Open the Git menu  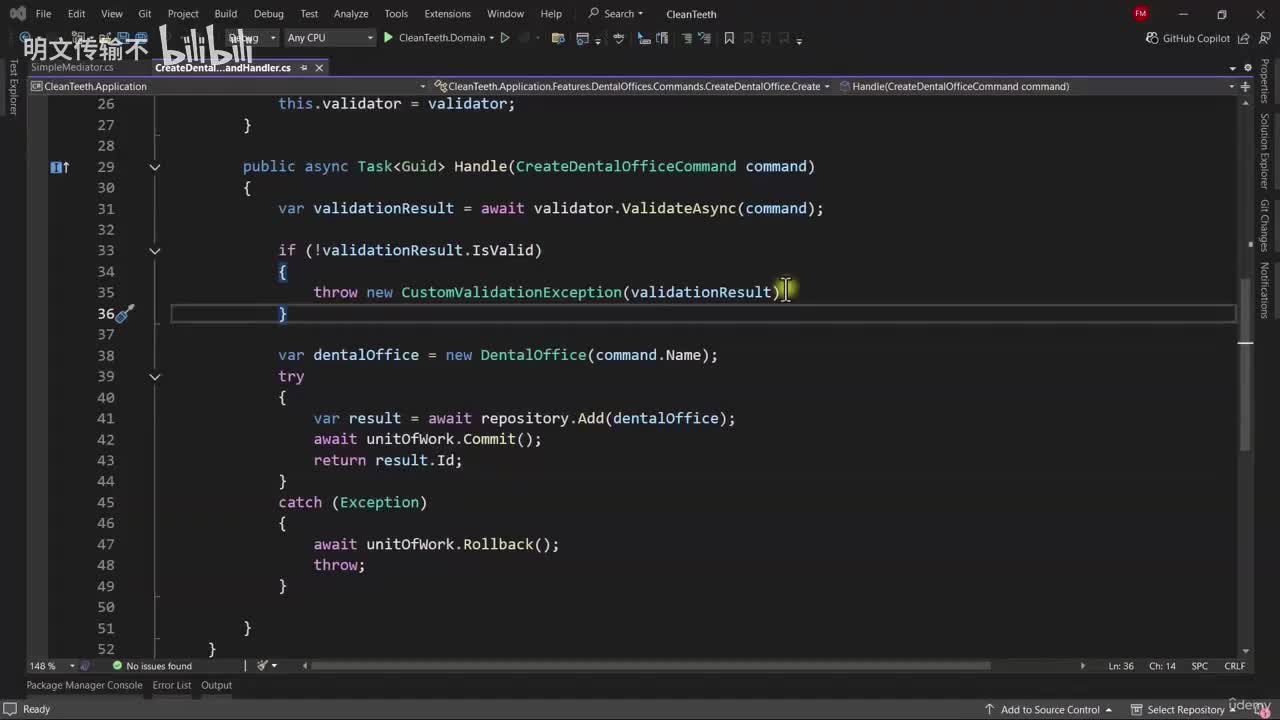145,14
